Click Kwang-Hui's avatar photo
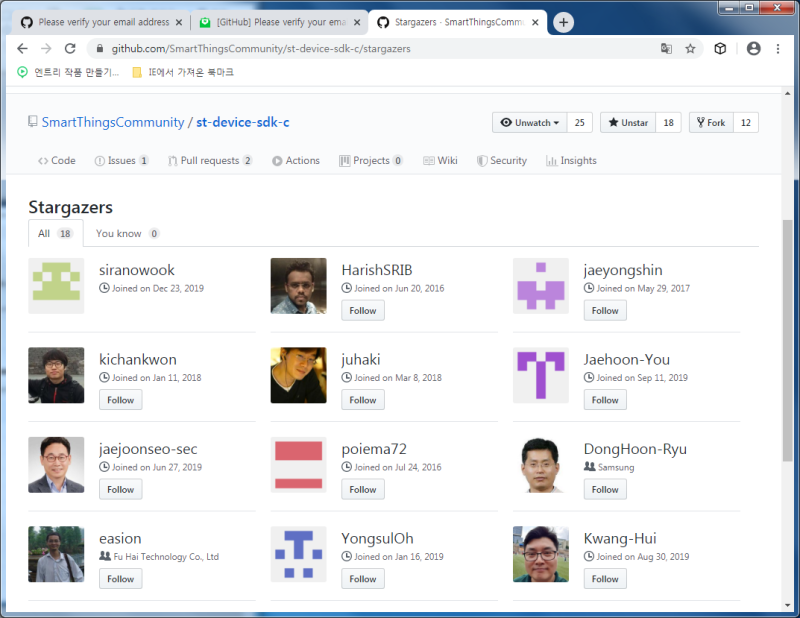Viewport: 800px width, 618px height. tap(541, 554)
